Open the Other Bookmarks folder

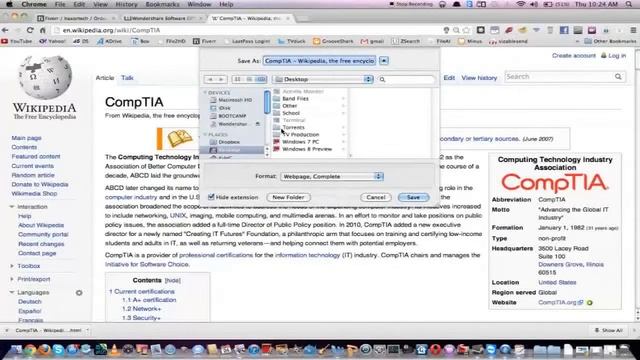tap(610, 41)
